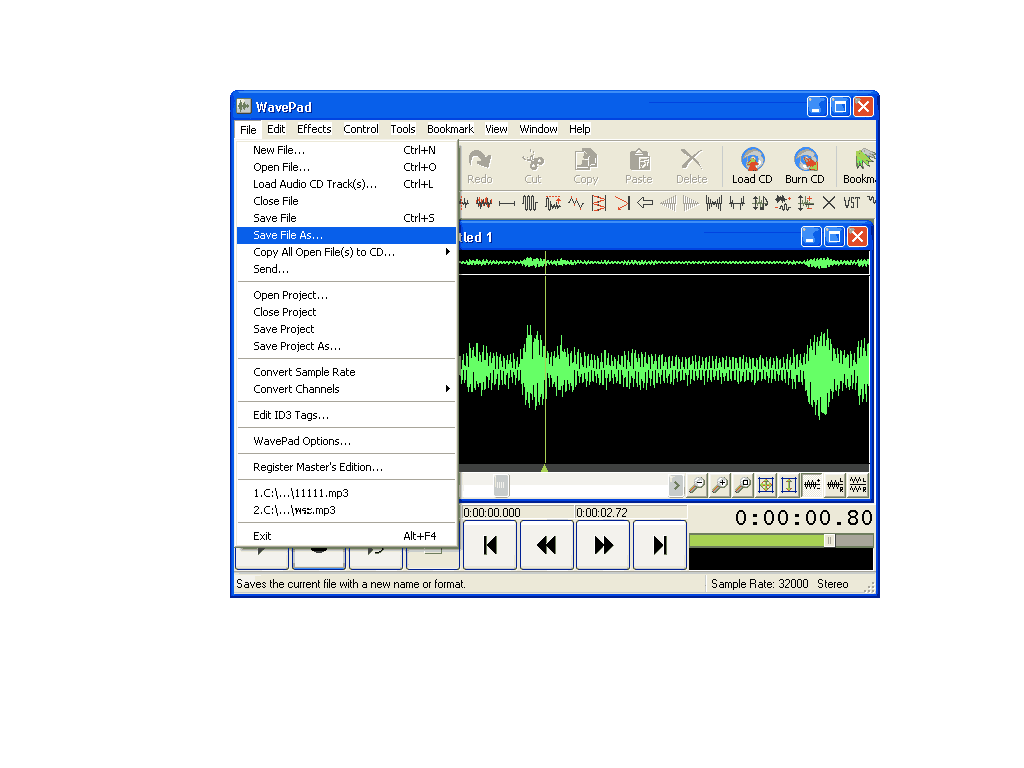Click the fade-out wedge effect icon

691,203
